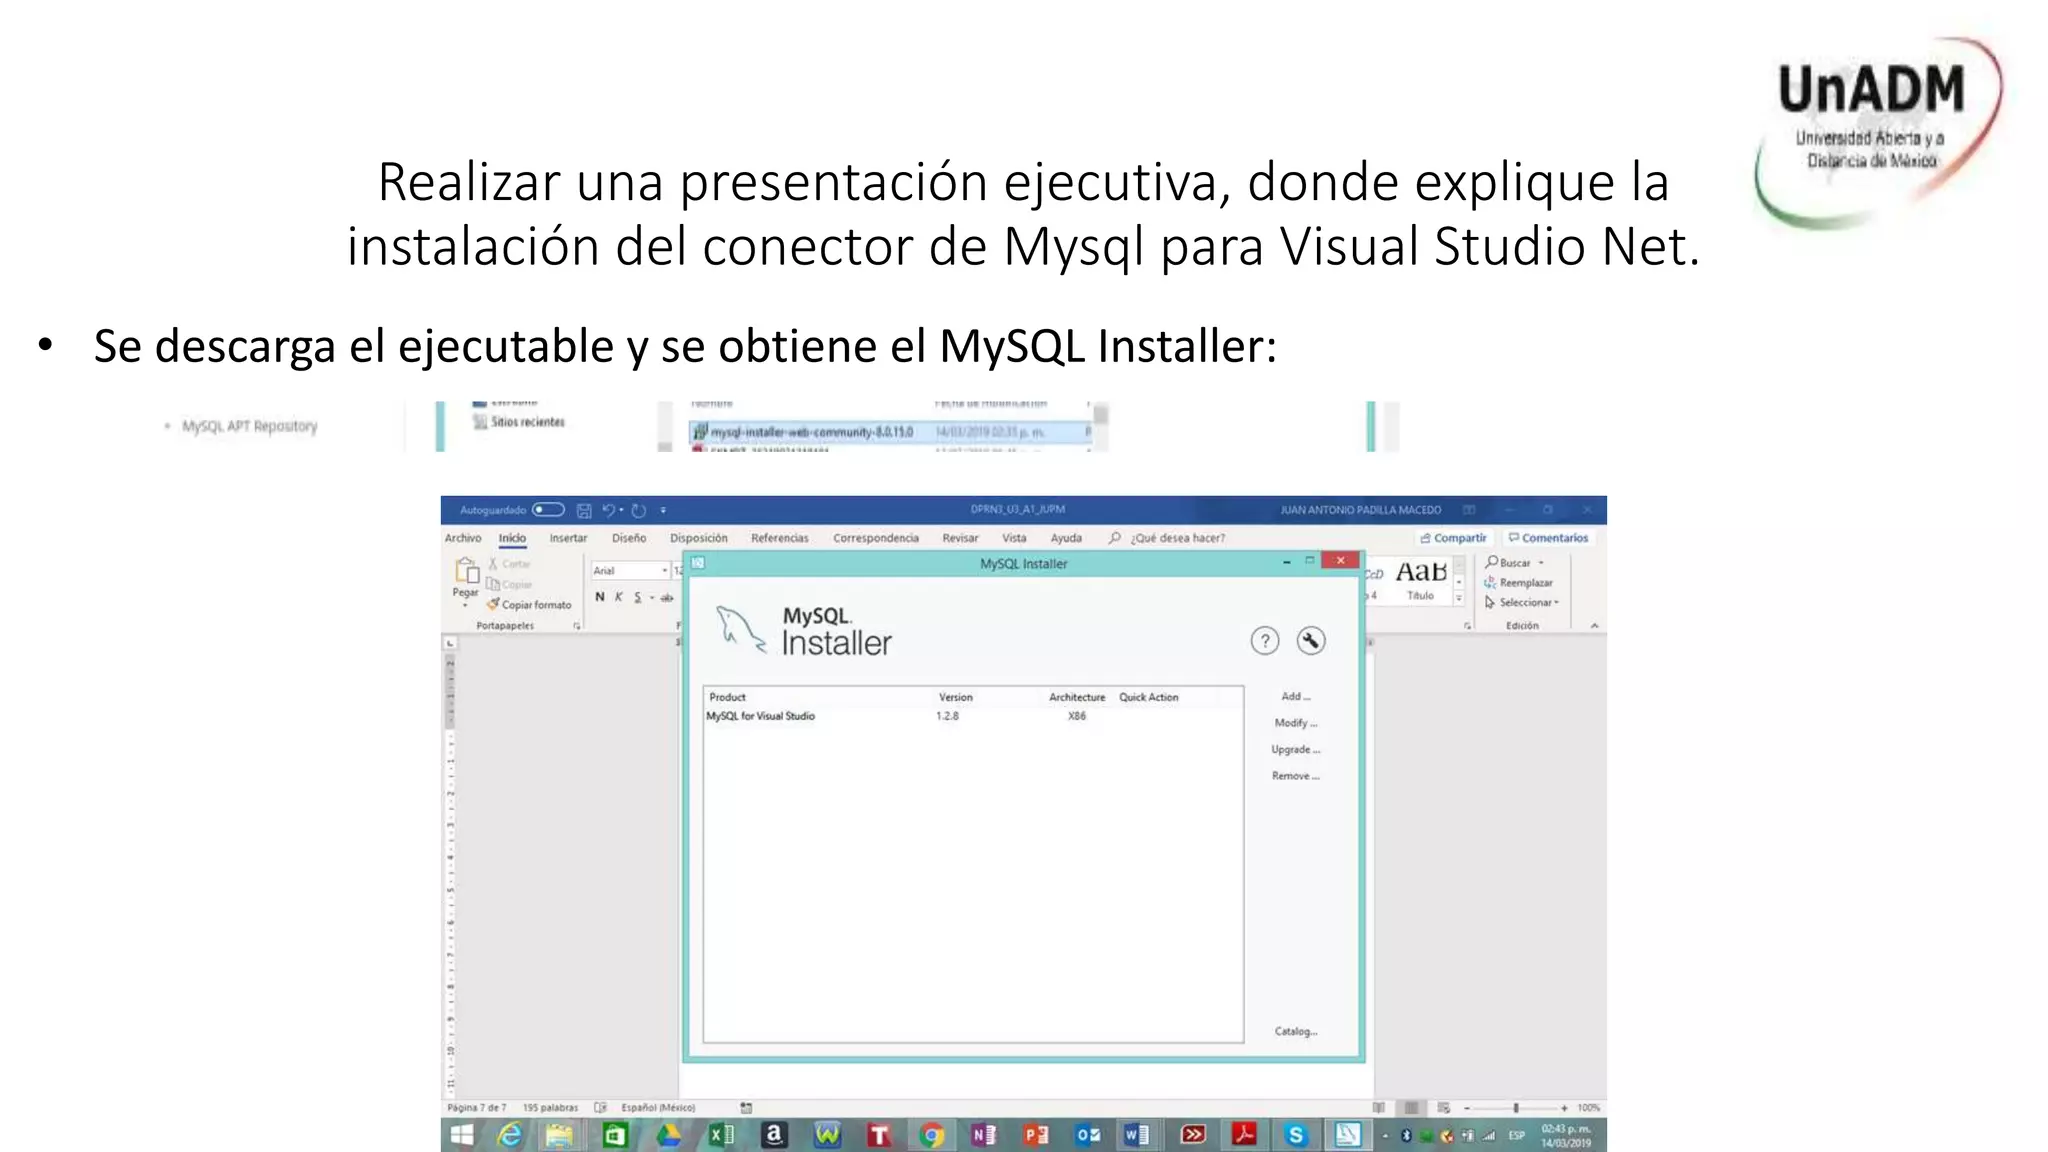This screenshot has width=2048, height=1152.
Task: Toggle the Autoguardado switch
Action: coord(548,510)
